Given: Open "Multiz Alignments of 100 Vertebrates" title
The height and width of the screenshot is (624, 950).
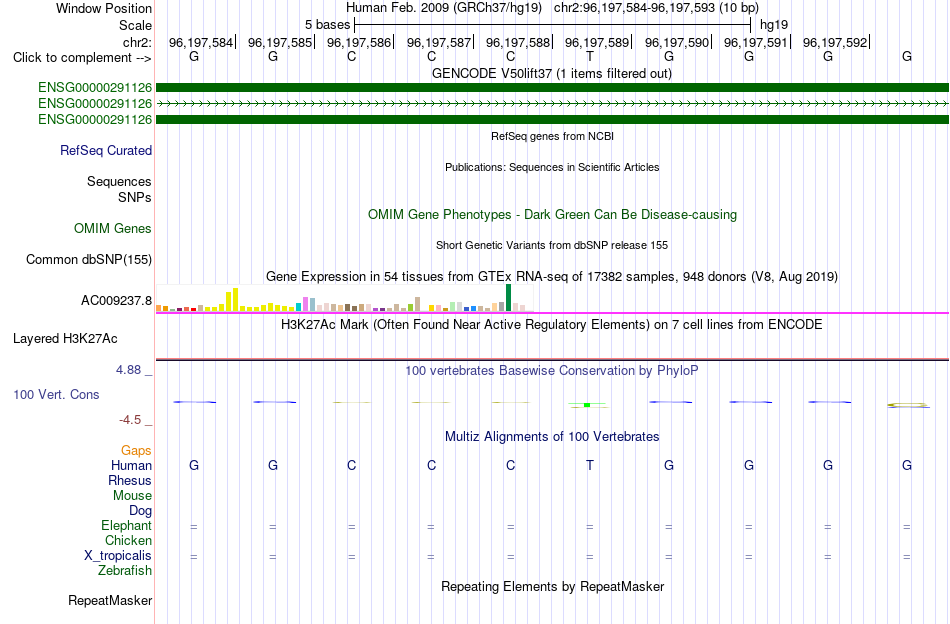Looking at the screenshot, I should point(552,437).
